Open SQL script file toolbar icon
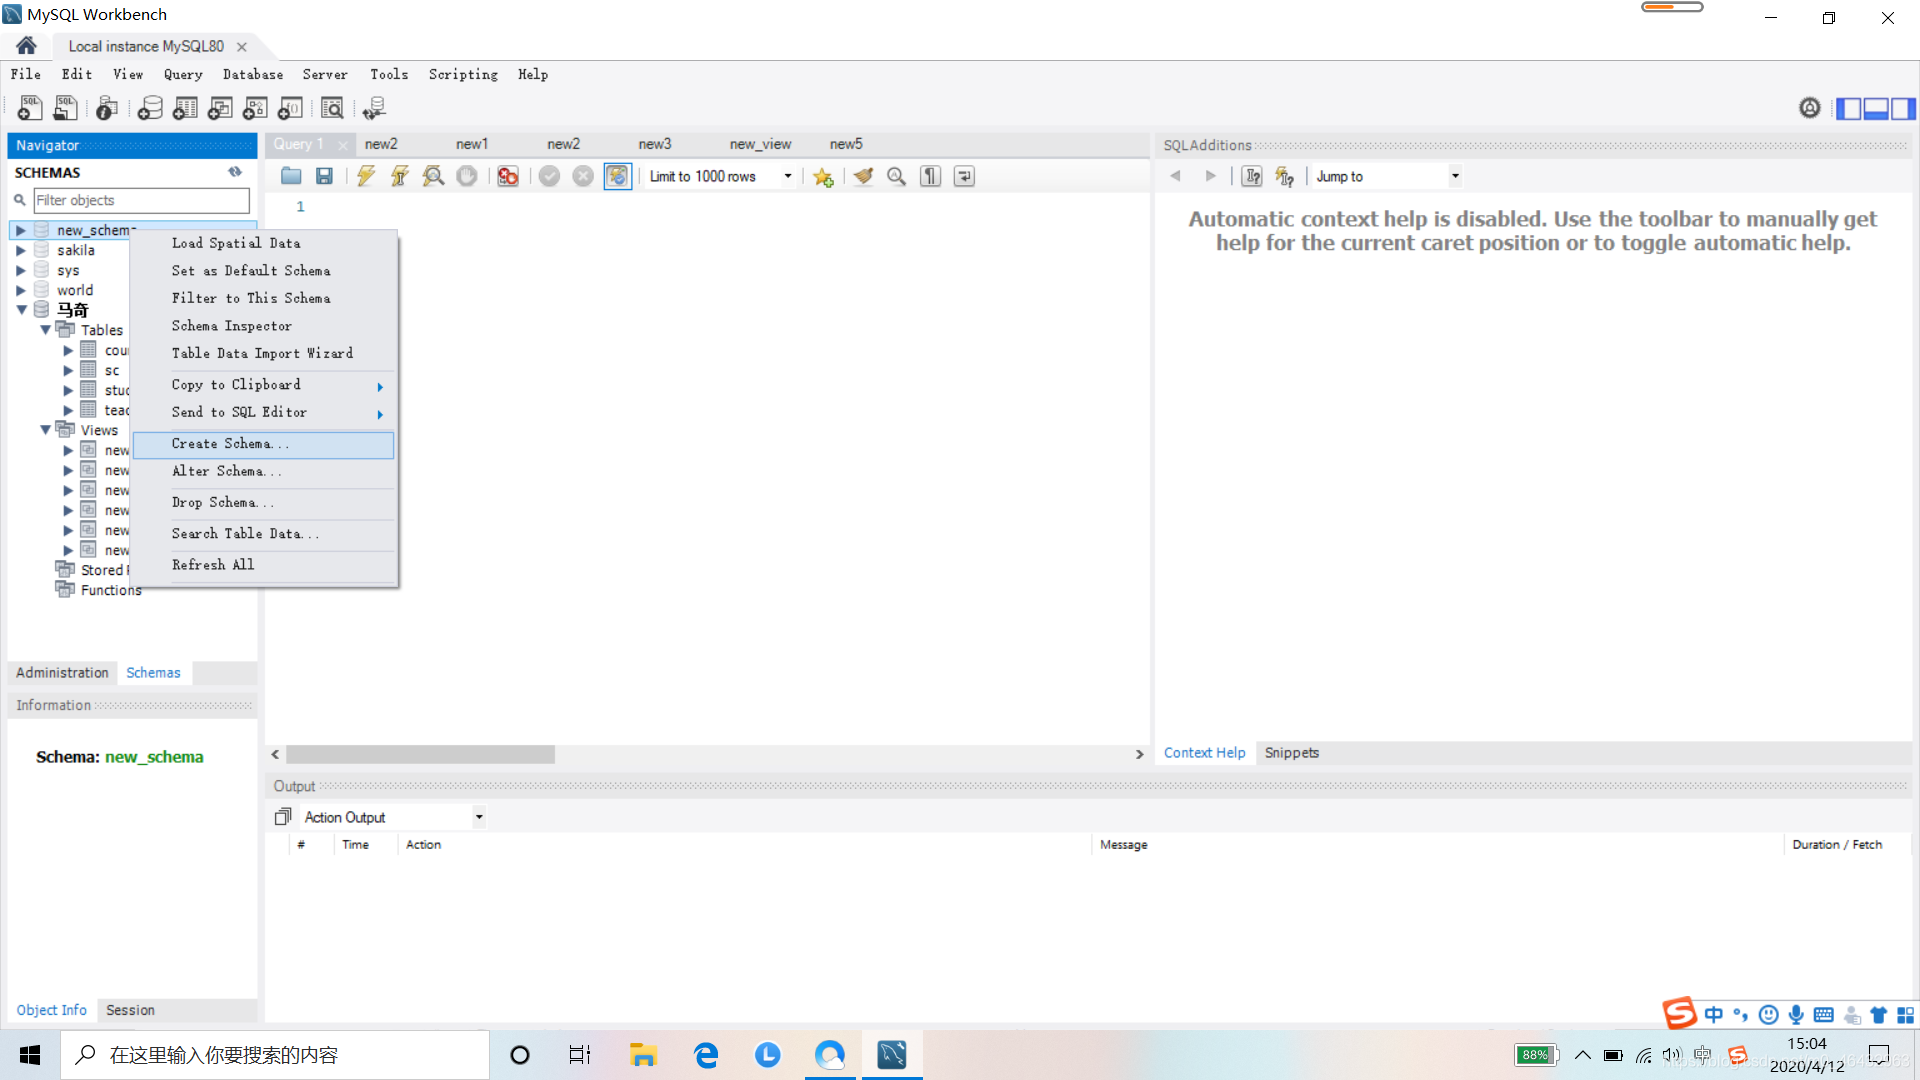 [x=66, y=108]
